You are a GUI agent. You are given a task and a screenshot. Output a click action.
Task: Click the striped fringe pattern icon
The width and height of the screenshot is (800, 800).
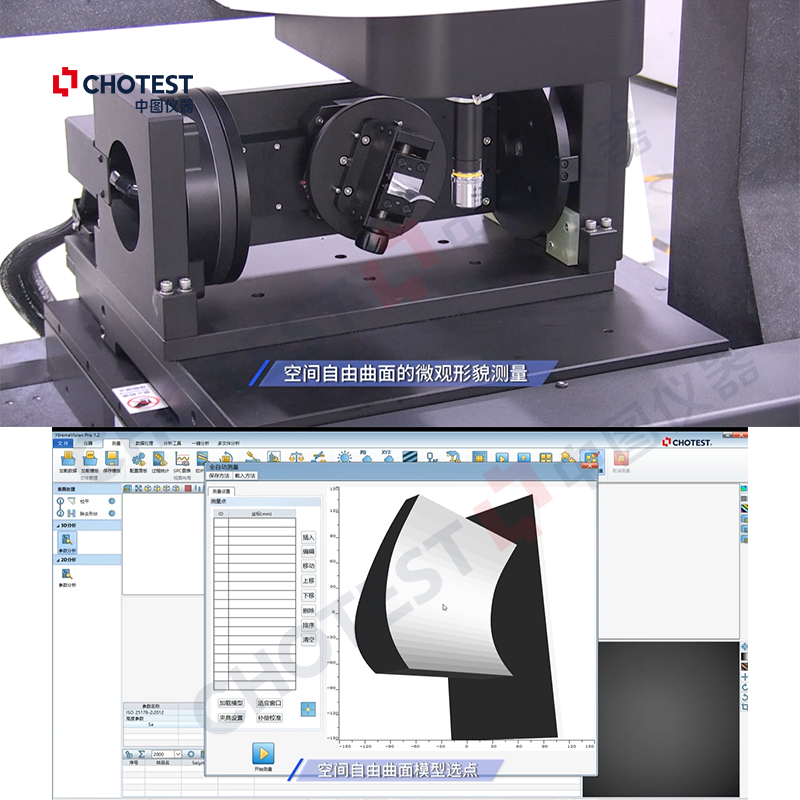[410, 457]
